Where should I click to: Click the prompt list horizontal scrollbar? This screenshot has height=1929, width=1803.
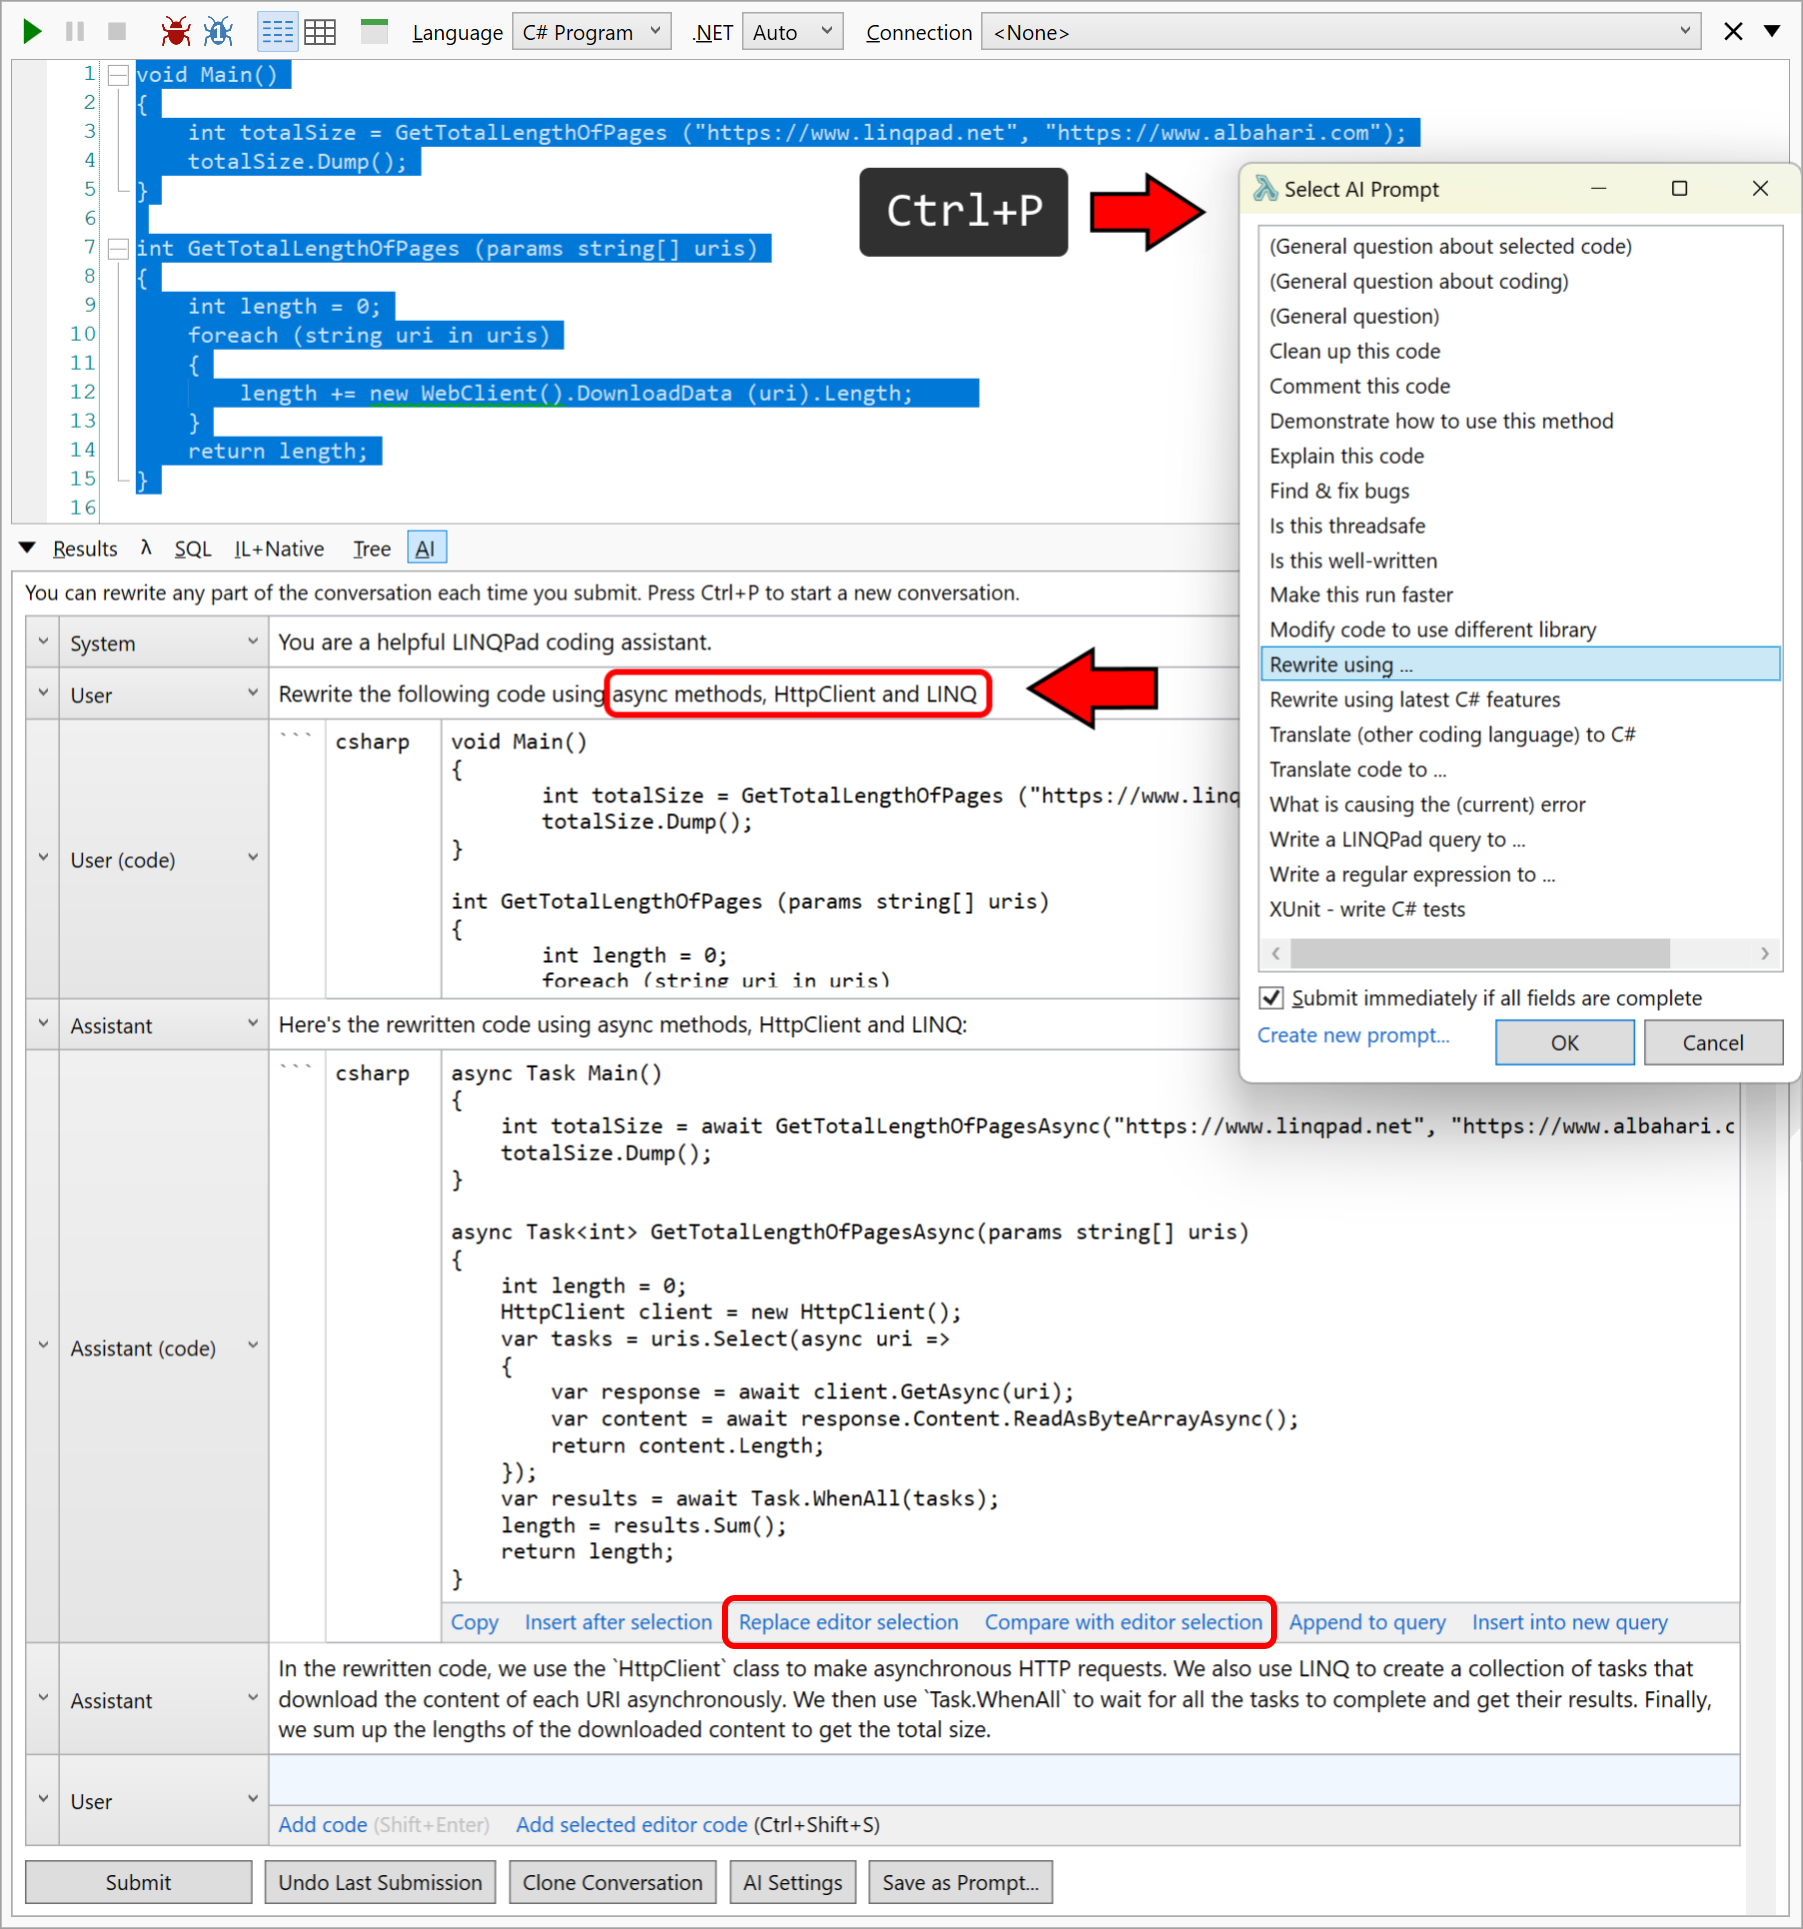click(x=1480, y=953)
